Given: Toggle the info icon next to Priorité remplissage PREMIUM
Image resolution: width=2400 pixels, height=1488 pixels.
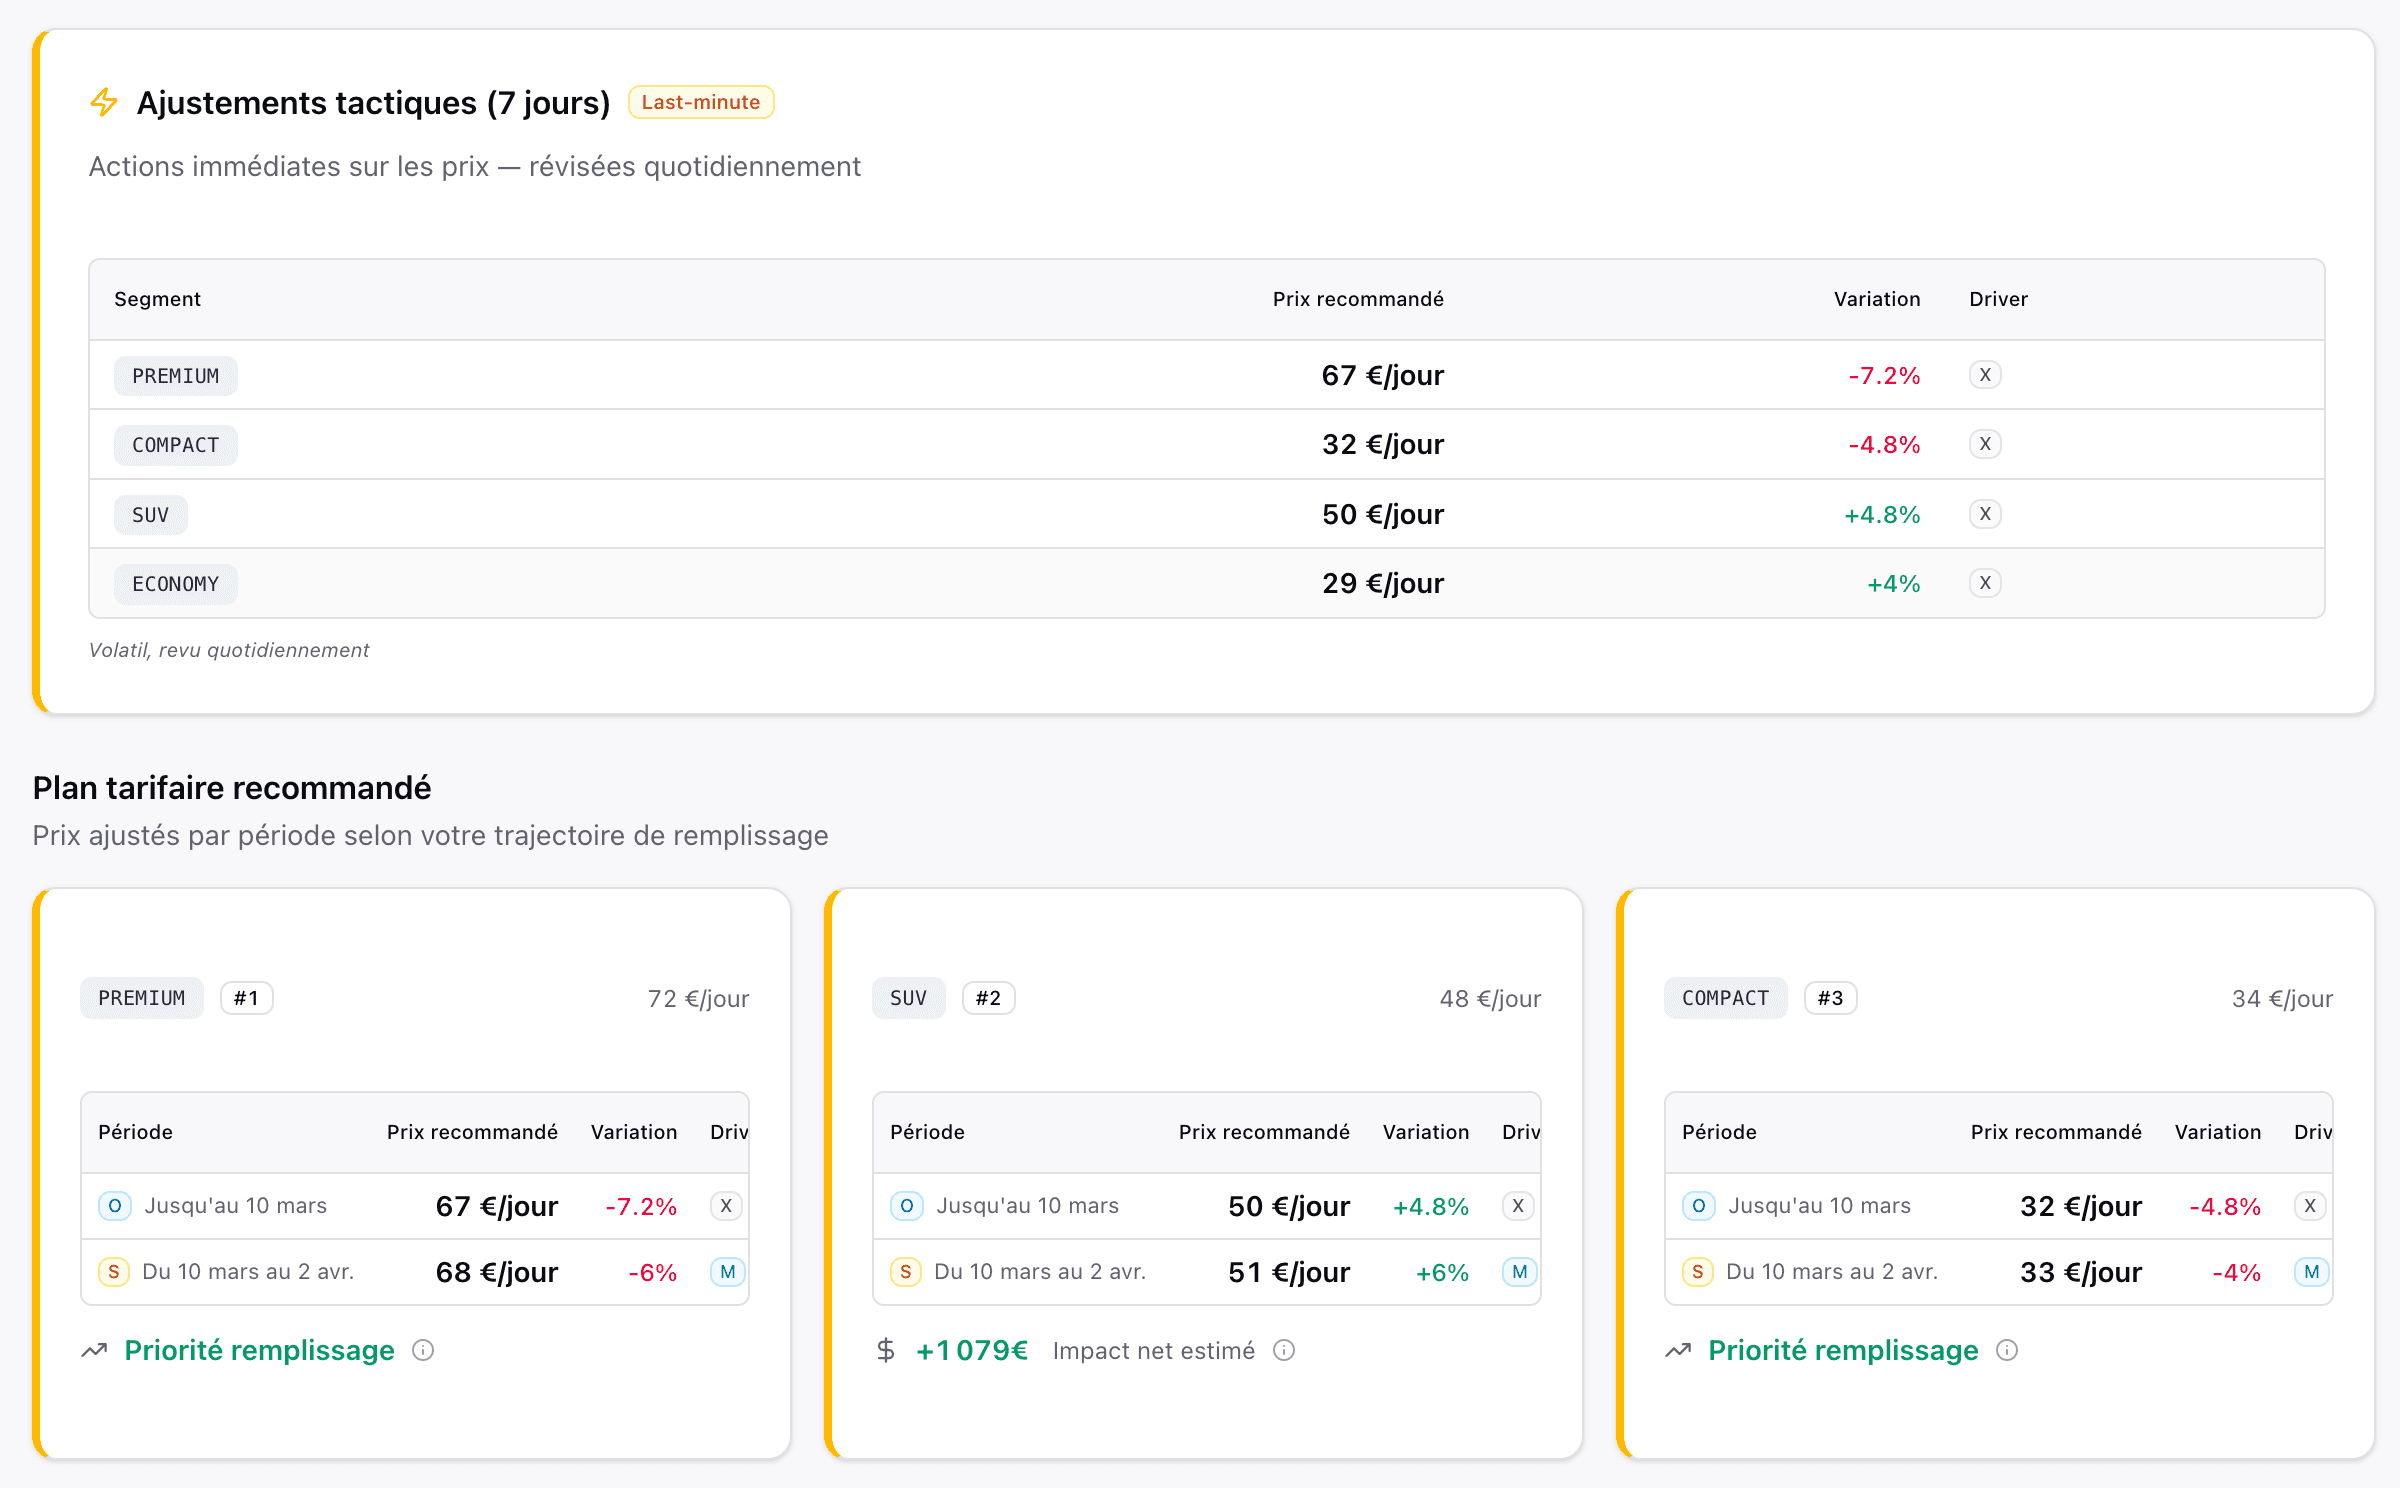Looking at the screenshot, I should (x=424, y=1351).
